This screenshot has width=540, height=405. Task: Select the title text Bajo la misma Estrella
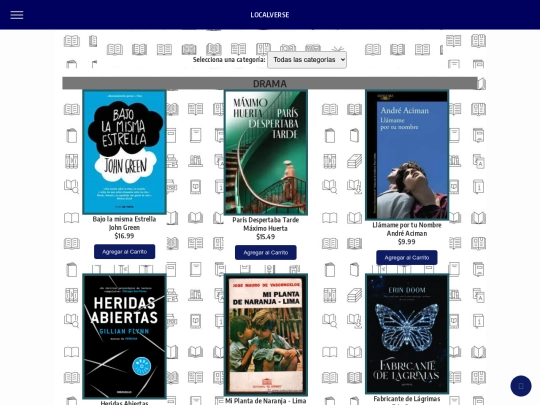124,219
